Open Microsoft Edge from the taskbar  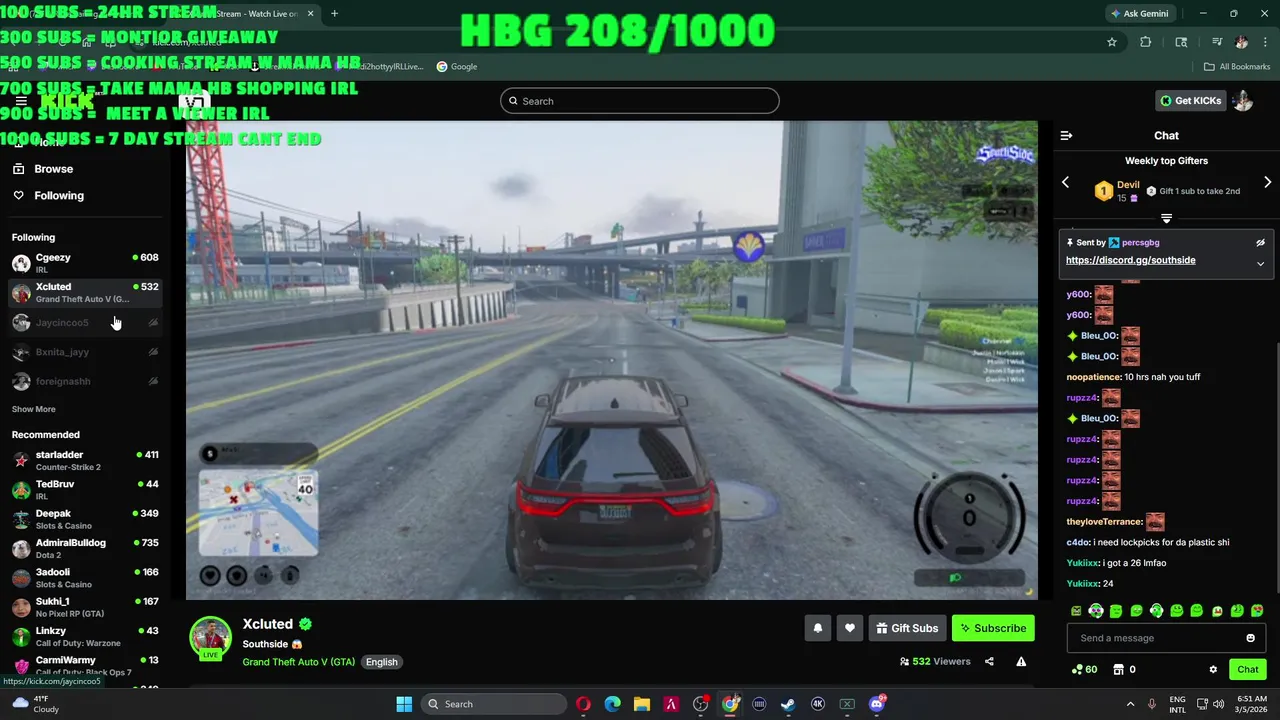(x=612, y=704)
